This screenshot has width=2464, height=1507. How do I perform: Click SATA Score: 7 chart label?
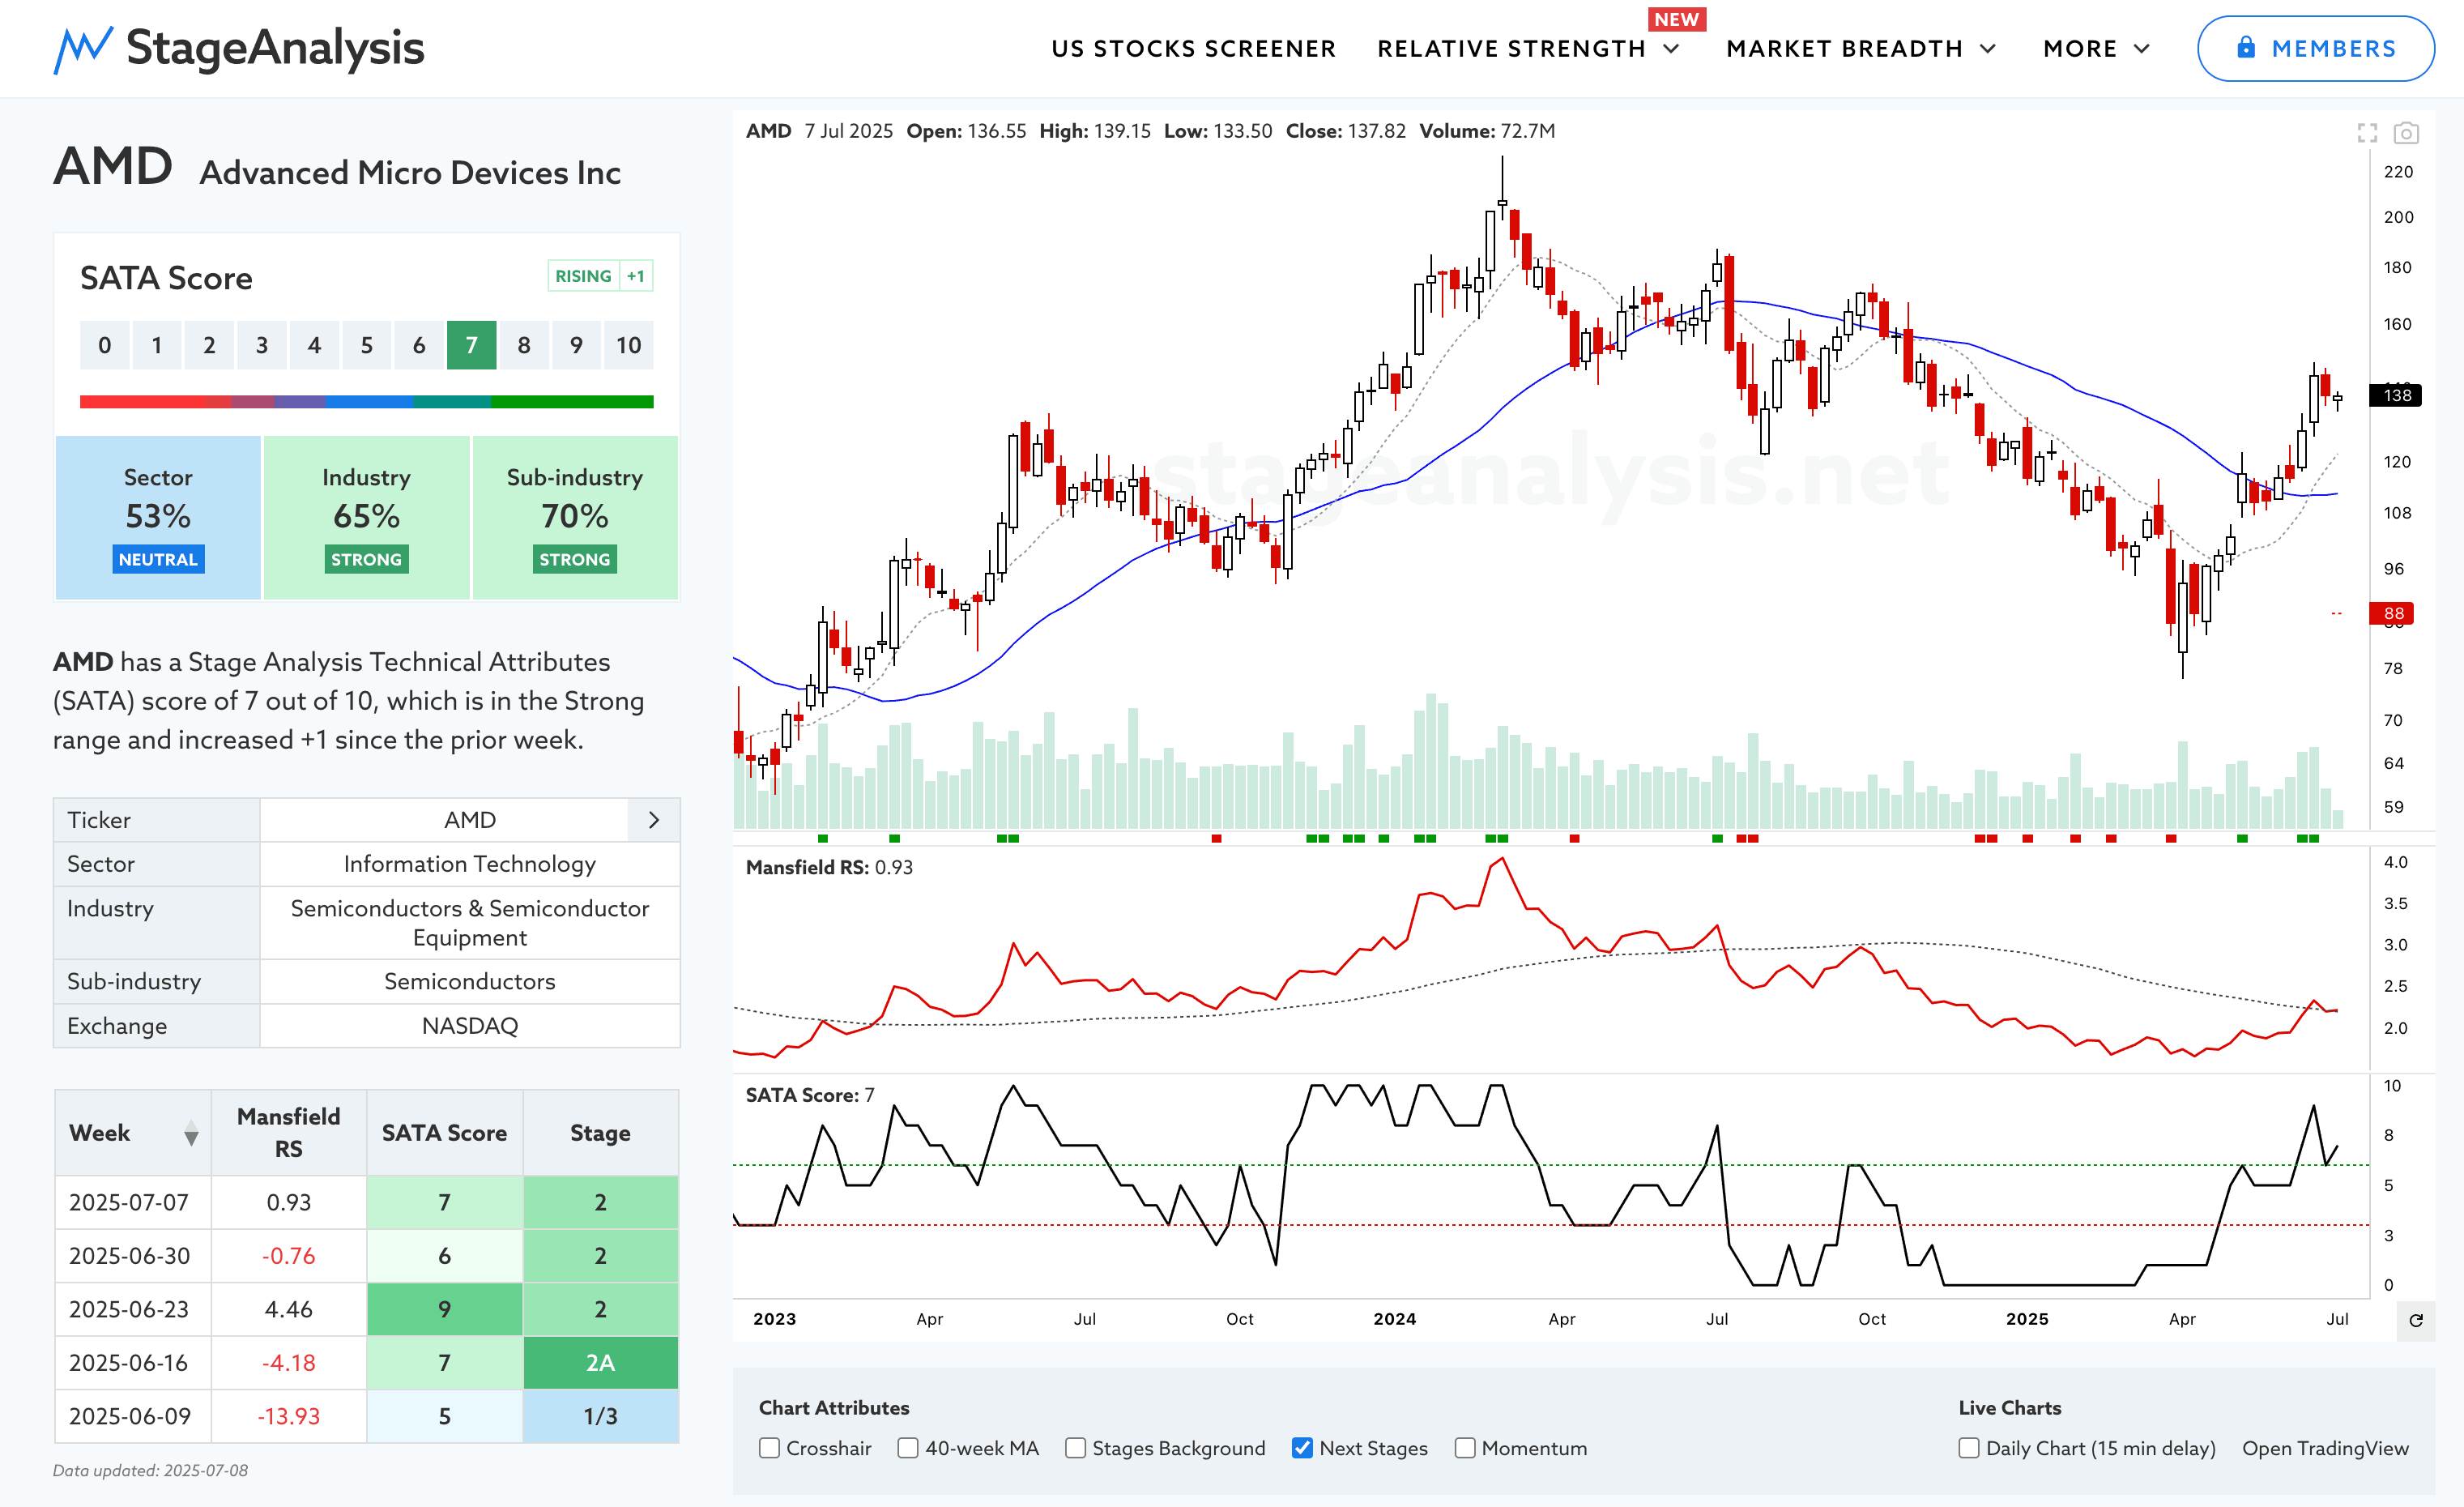810,1095
